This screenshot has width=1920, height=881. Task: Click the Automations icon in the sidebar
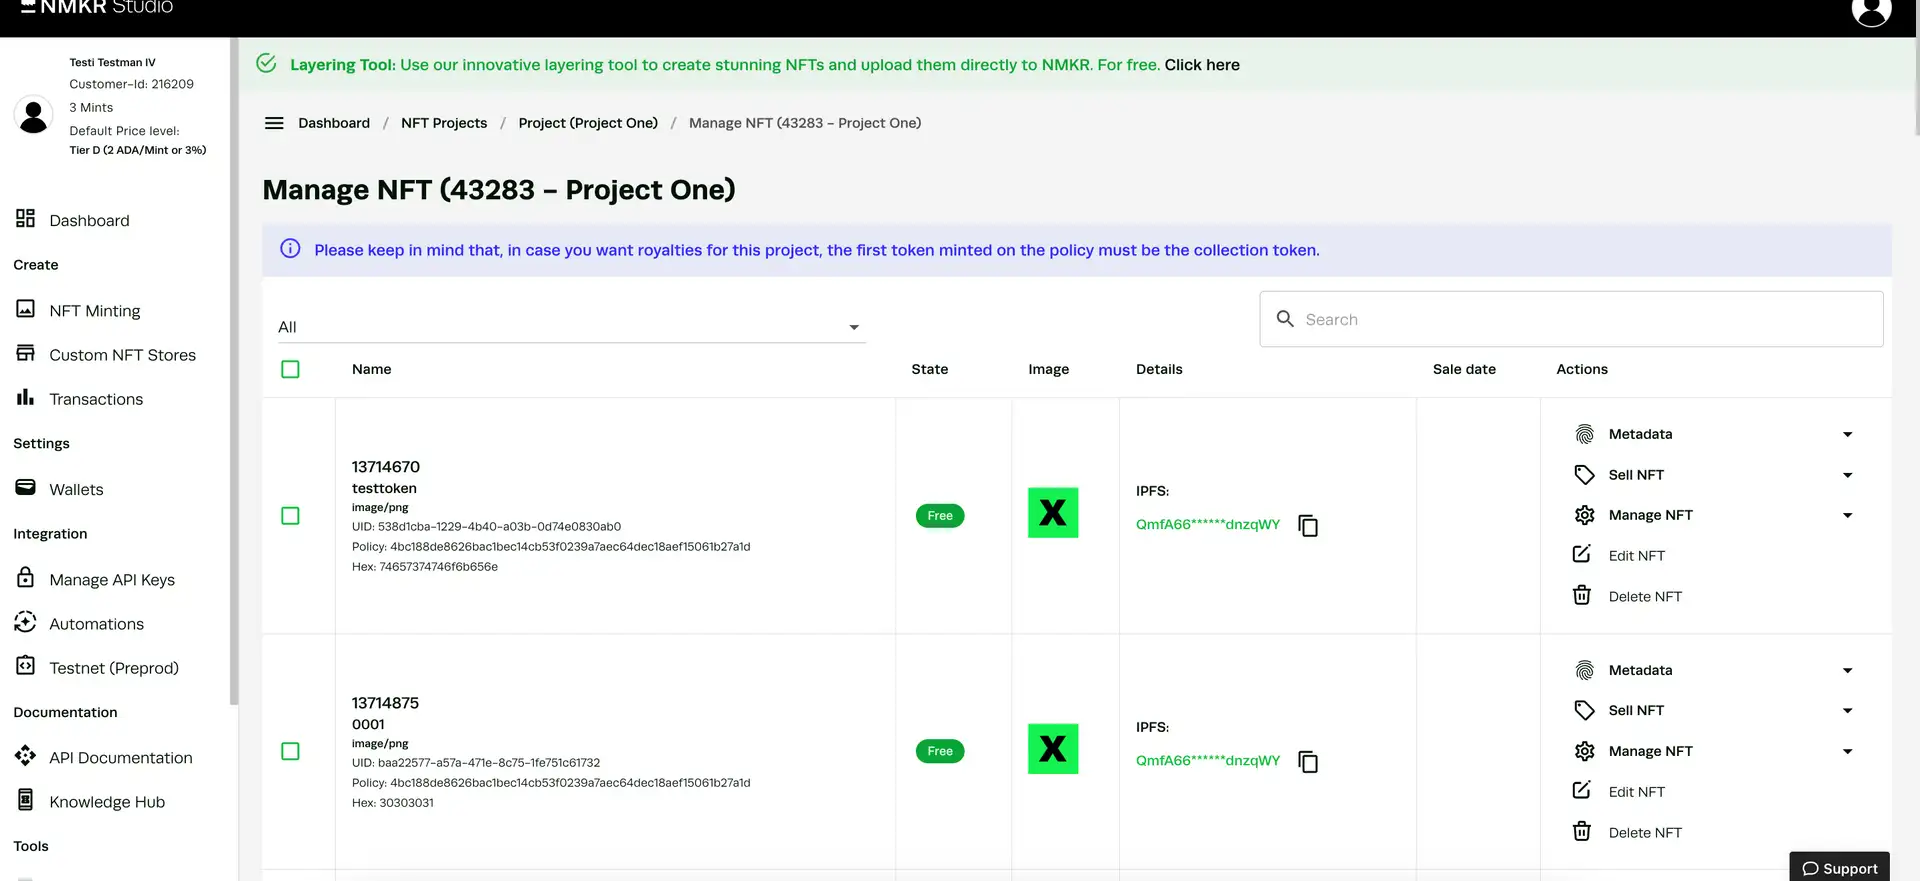click(x=26, y=623)
